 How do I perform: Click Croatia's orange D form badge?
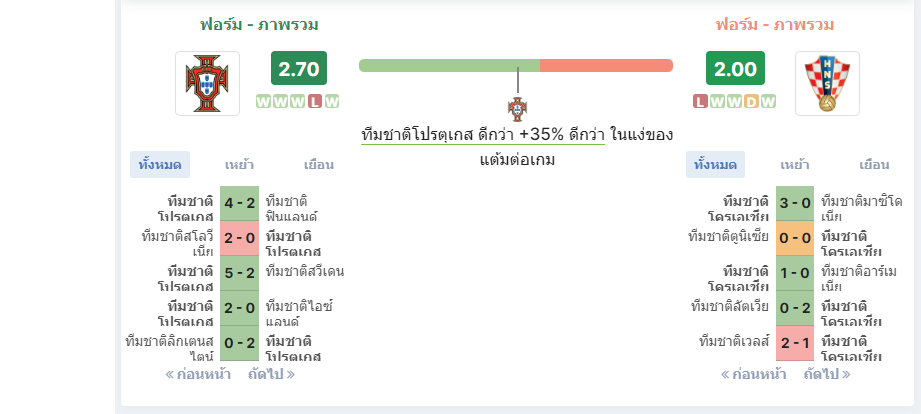[x=751, y=102]
